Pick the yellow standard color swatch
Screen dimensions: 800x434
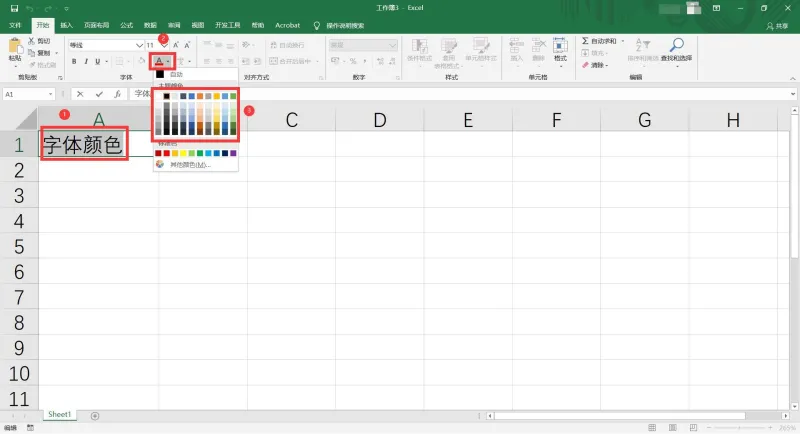pos(183,153)
